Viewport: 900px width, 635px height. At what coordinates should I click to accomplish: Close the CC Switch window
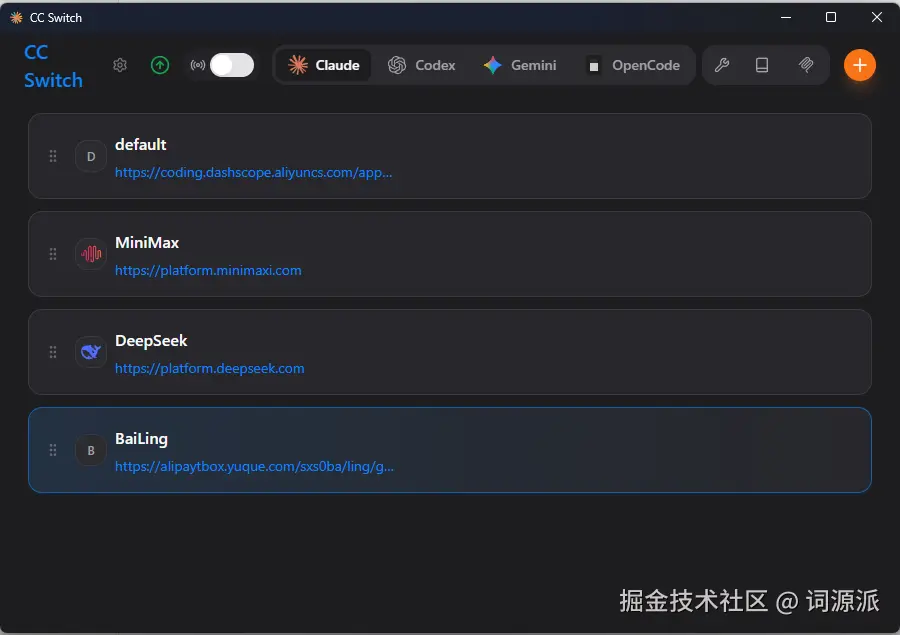[876, 17]
